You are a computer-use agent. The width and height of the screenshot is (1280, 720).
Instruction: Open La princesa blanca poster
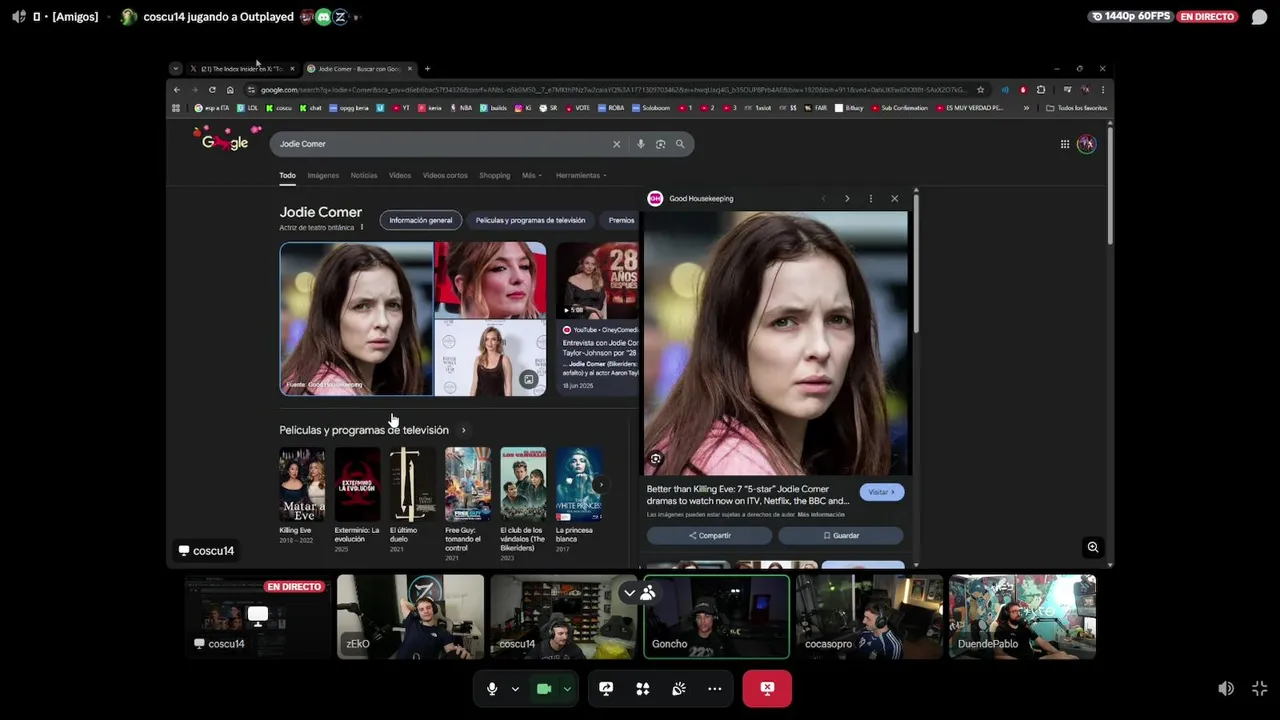(579, 484)
